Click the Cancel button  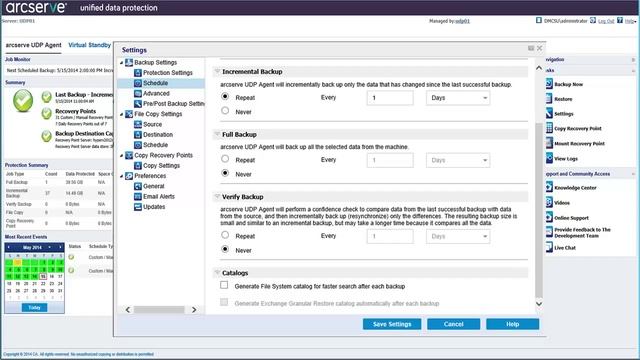453,324
